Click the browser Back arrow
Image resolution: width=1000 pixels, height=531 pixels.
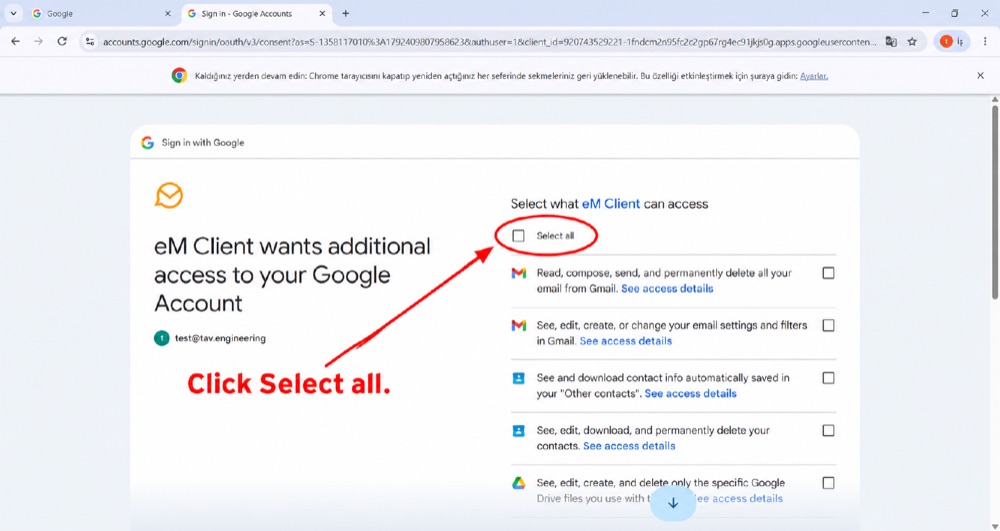15,41
